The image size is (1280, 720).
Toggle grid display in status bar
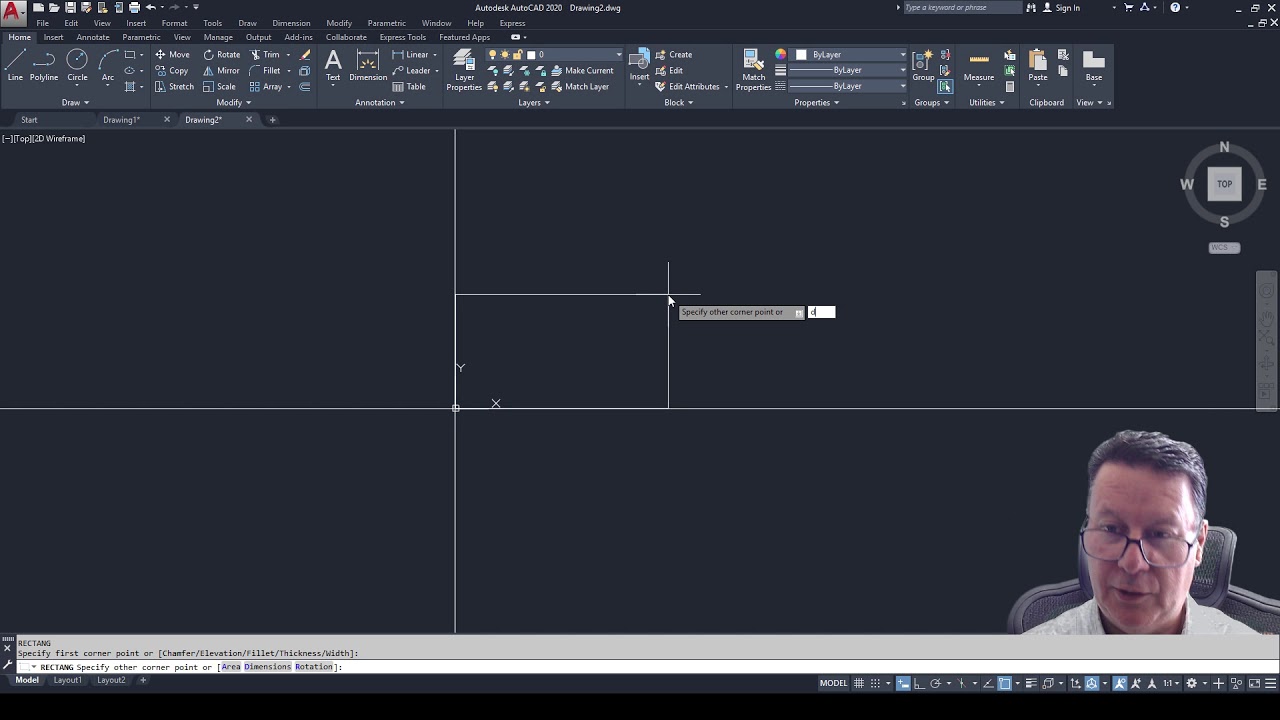tap(859, 684)
